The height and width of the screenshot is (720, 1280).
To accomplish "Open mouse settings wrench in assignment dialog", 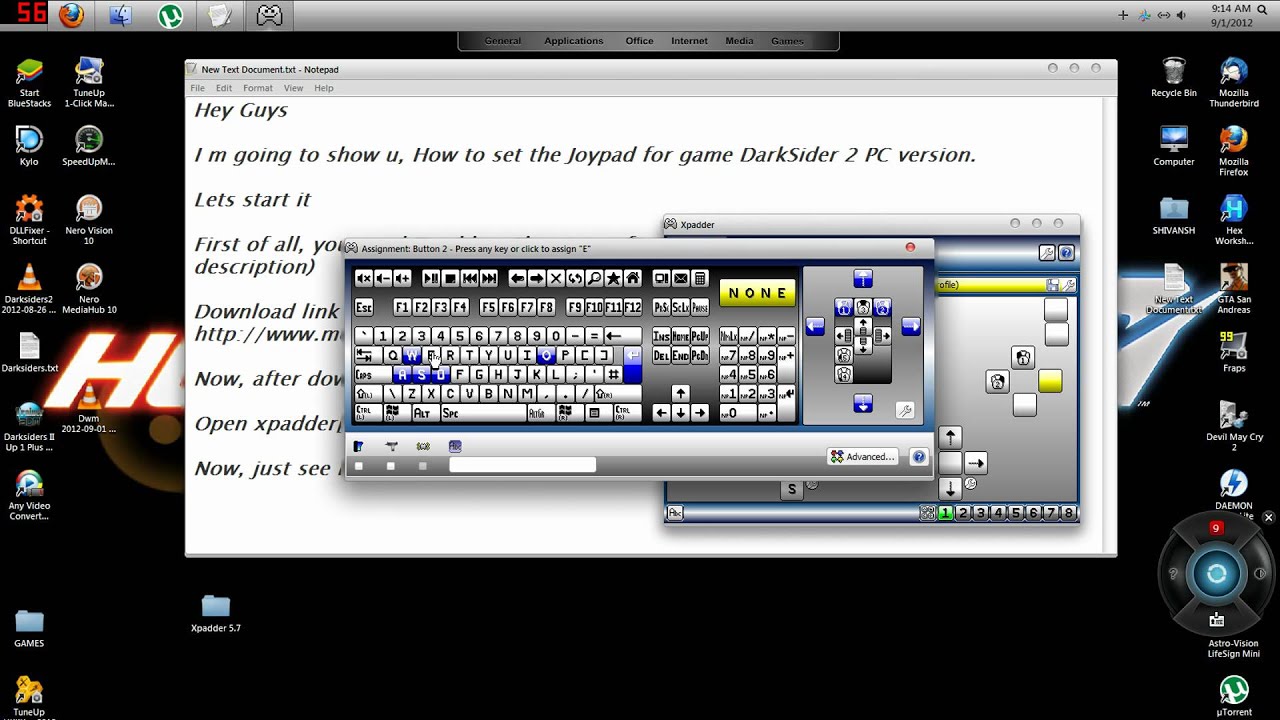I will click(905, 410).
